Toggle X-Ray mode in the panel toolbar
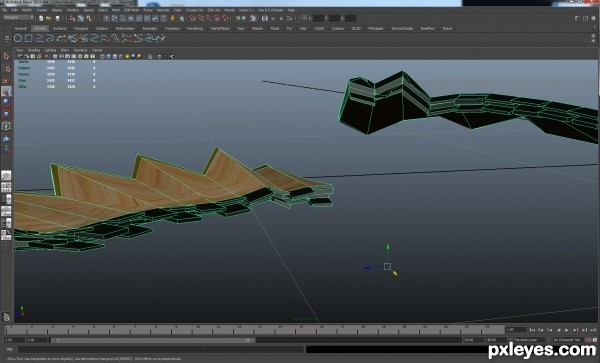 tap(159, 56)
